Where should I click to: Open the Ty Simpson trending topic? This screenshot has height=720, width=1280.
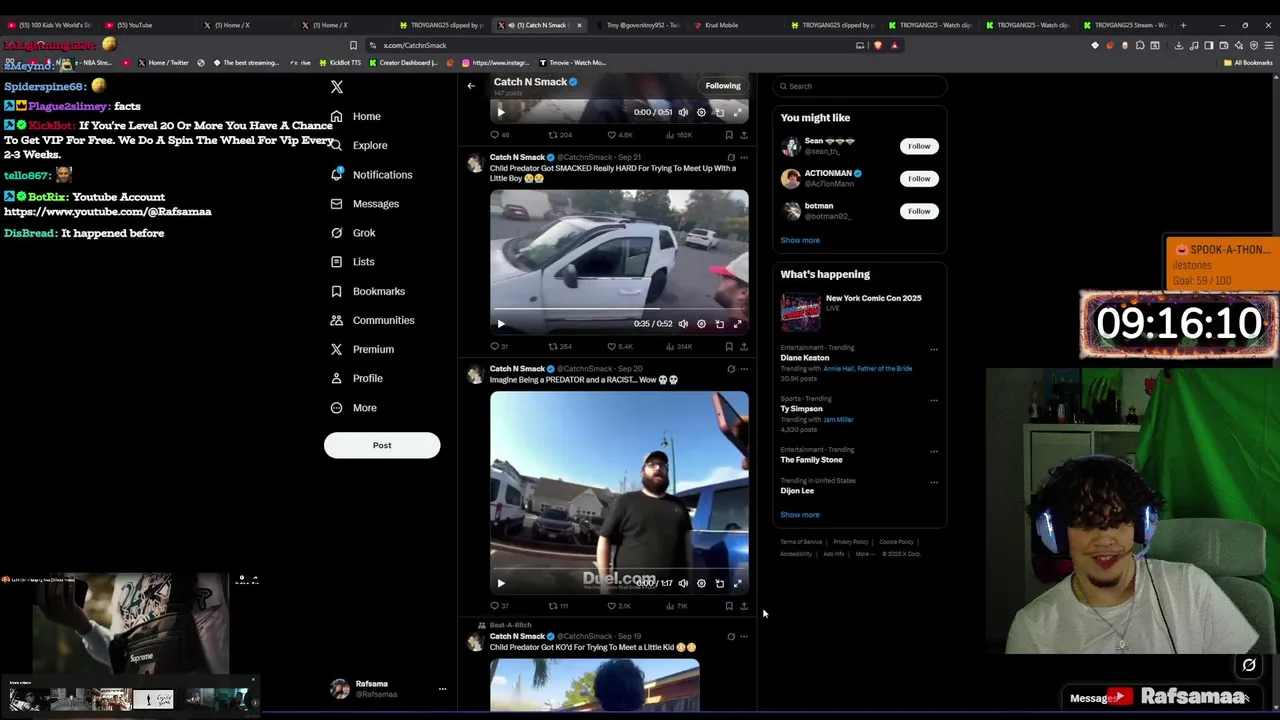pos(802,409)
